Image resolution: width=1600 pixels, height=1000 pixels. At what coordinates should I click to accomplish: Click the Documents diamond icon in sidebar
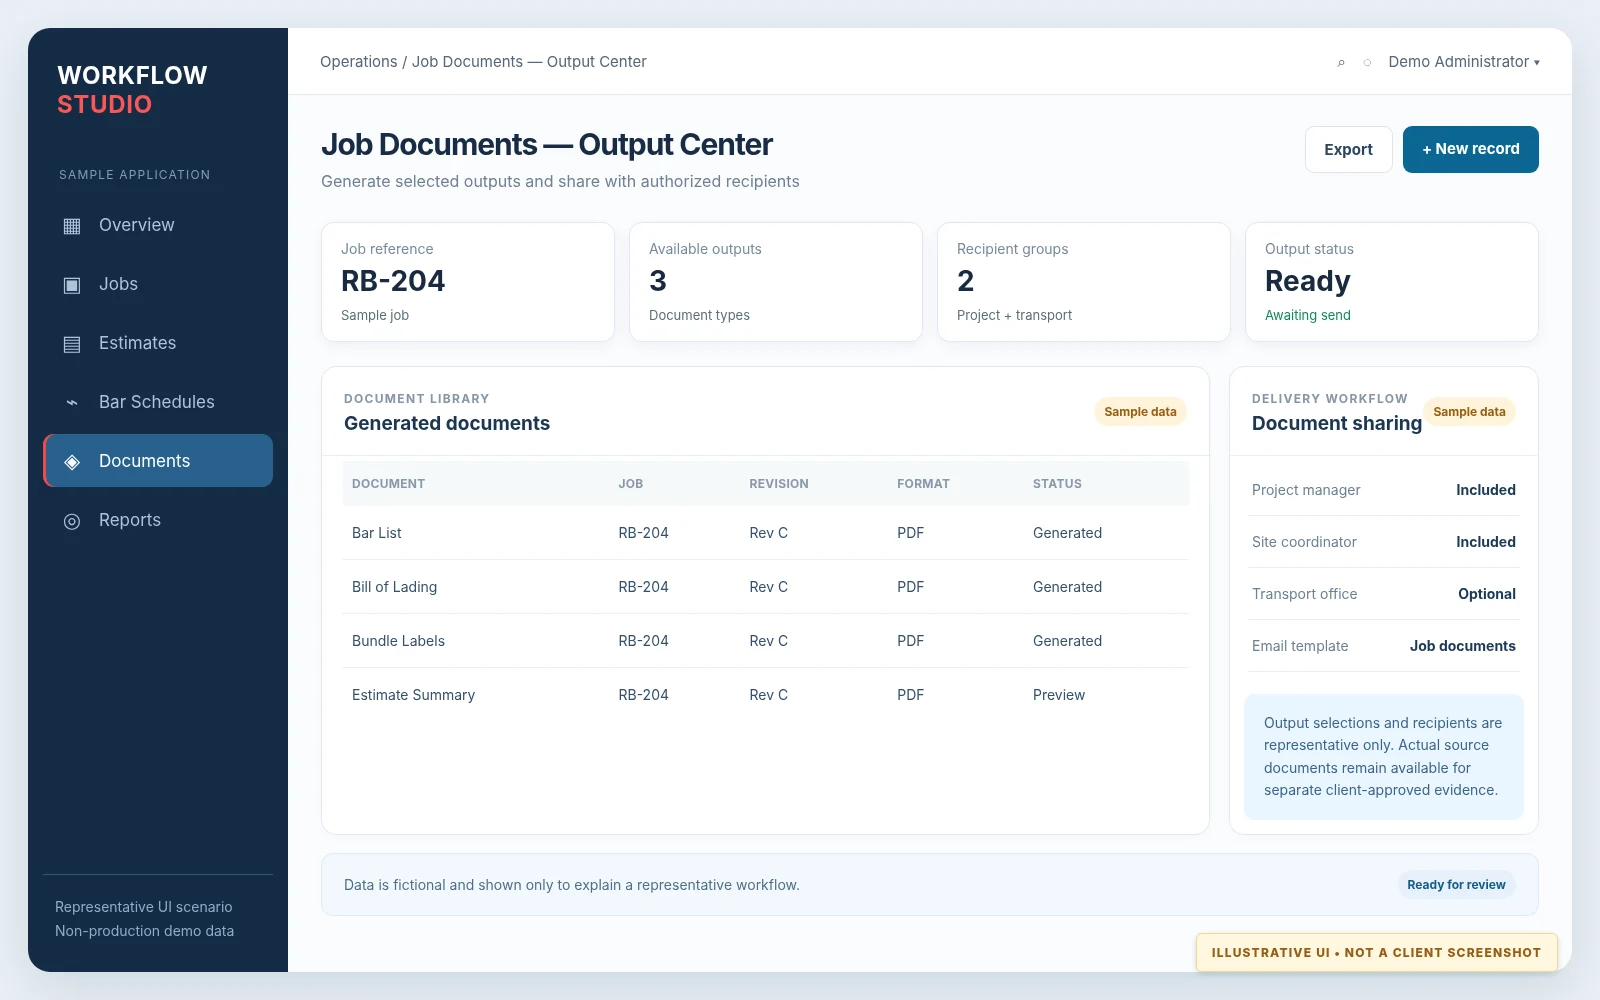72,462
